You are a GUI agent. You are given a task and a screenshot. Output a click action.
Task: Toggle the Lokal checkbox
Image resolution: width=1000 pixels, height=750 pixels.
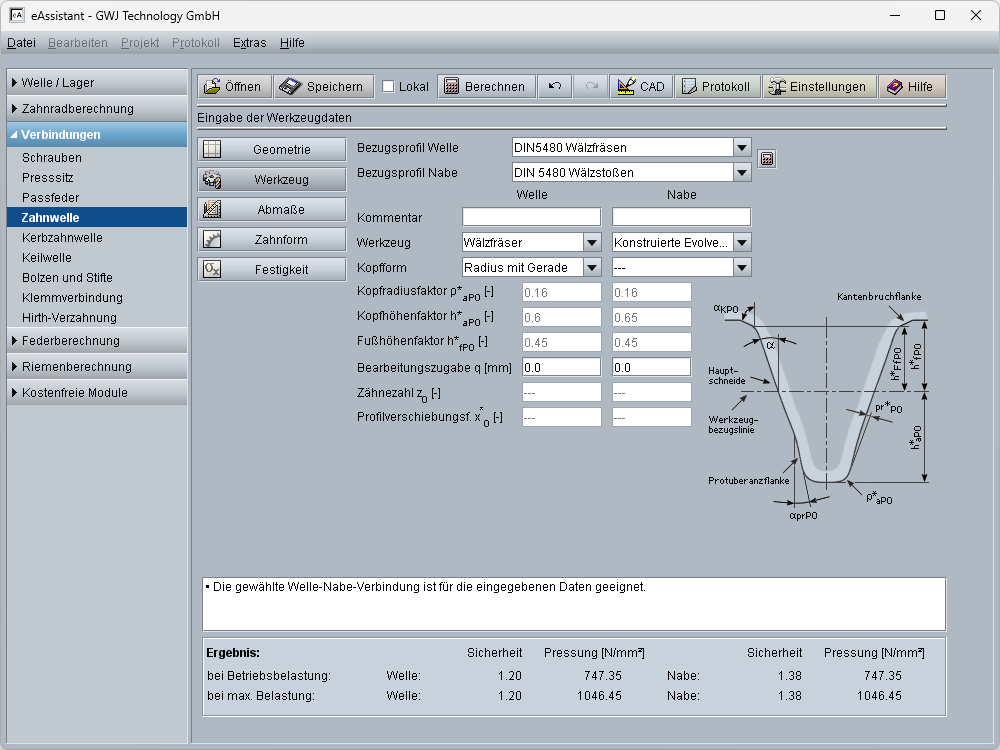tap(389, 87)
